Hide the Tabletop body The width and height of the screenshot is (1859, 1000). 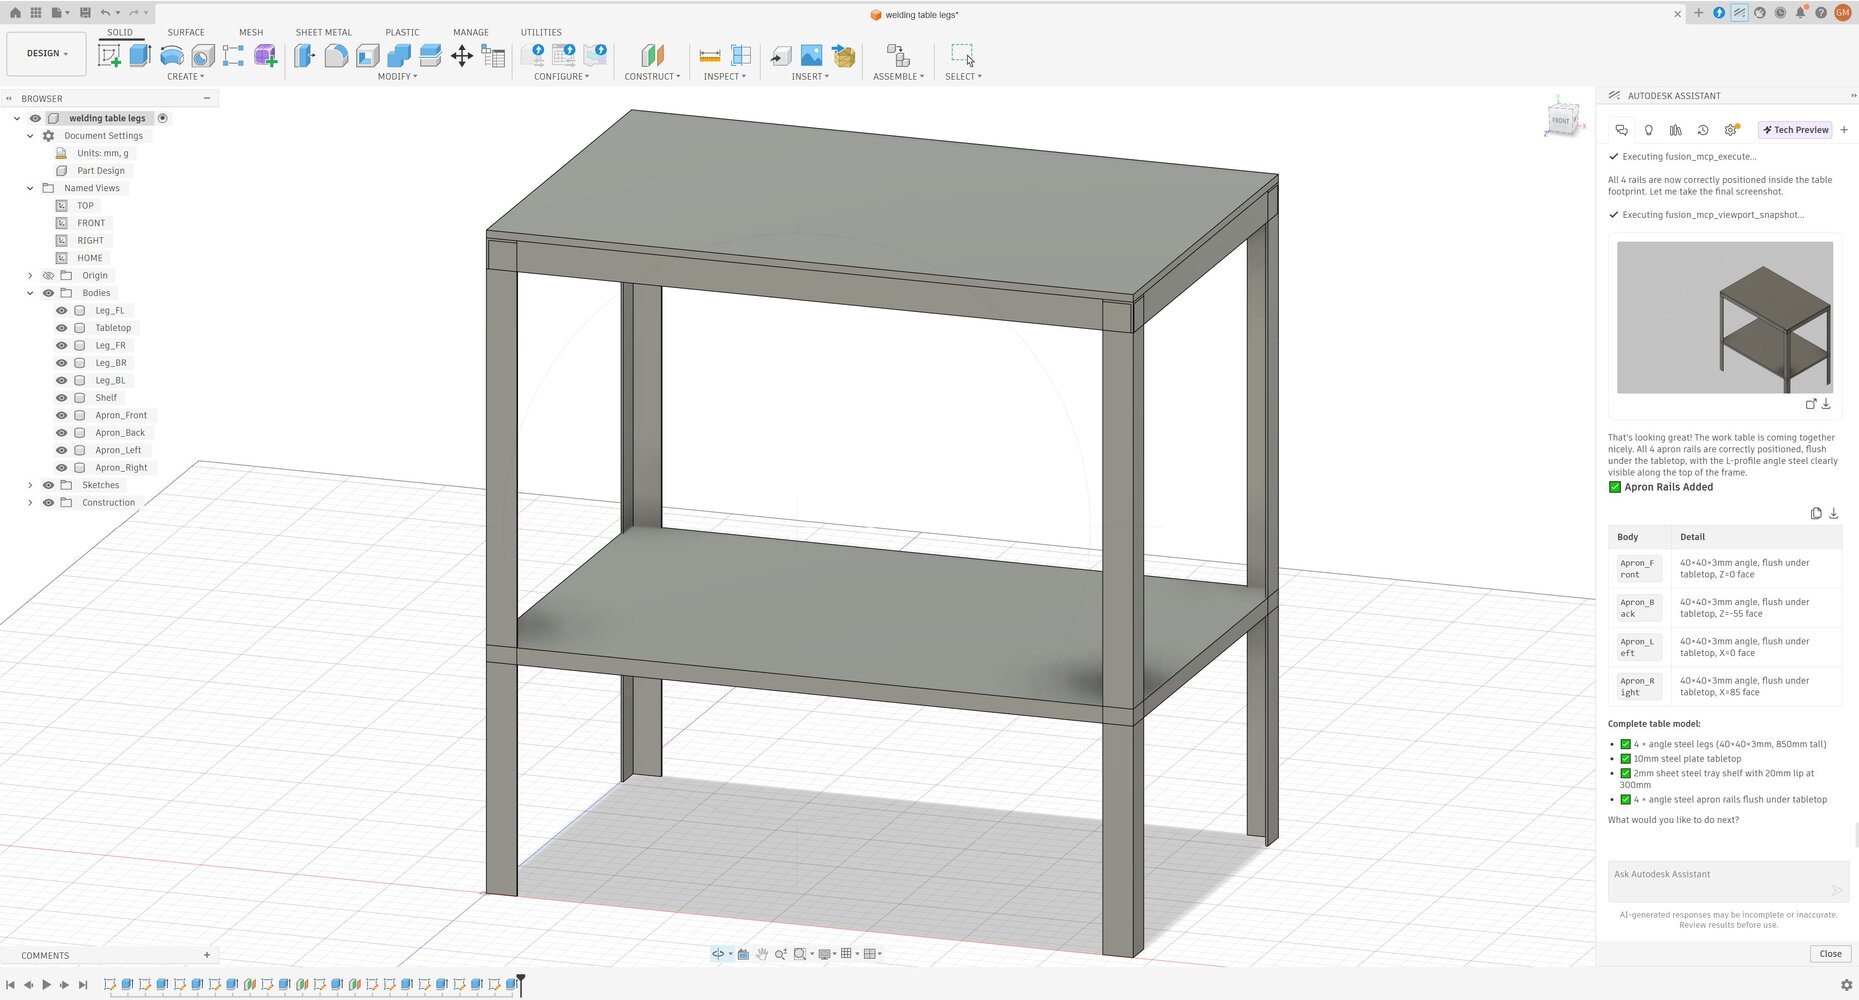pos(62,328)
